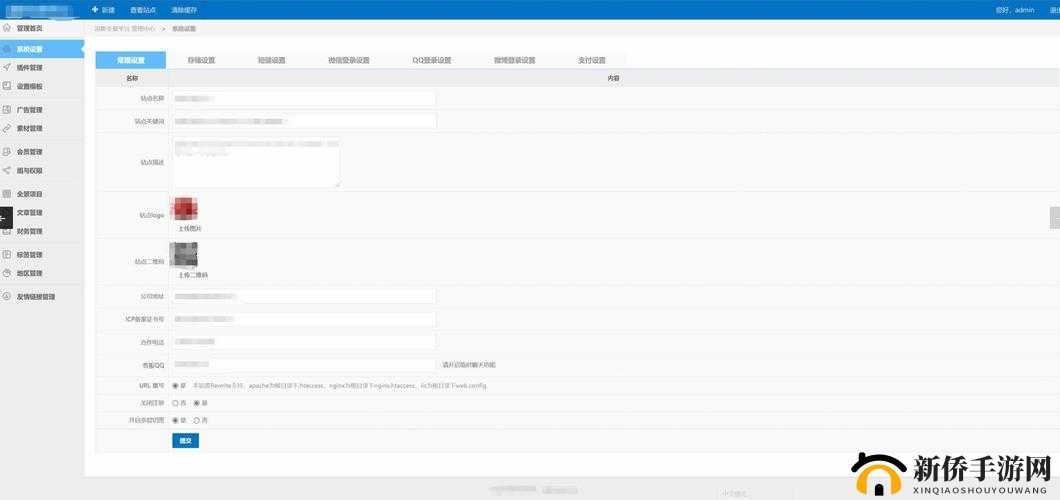Select 否 in the last radio row
Image resolution: width=1060 pixels, height=500 pixels.
pos(197,421)
